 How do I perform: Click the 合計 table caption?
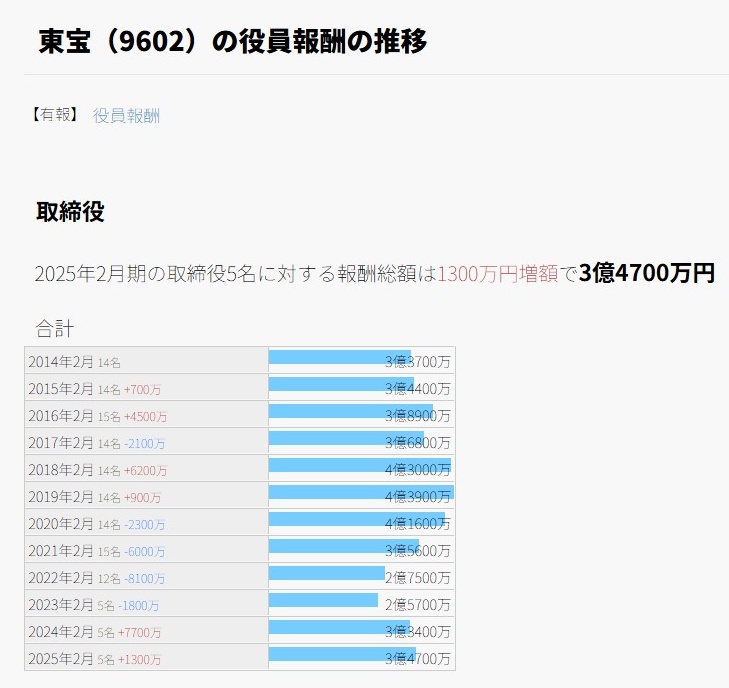click(x=54, y=329)
